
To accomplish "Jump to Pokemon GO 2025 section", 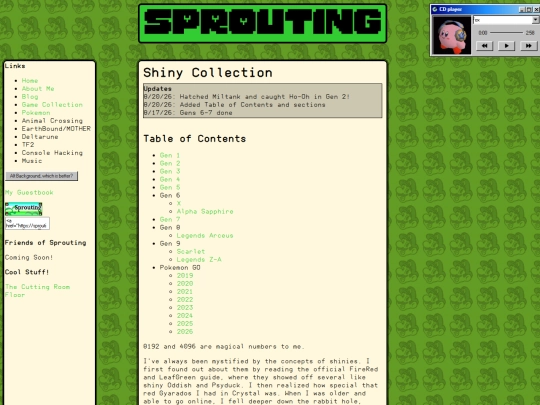I will click(x=185, y=324).
